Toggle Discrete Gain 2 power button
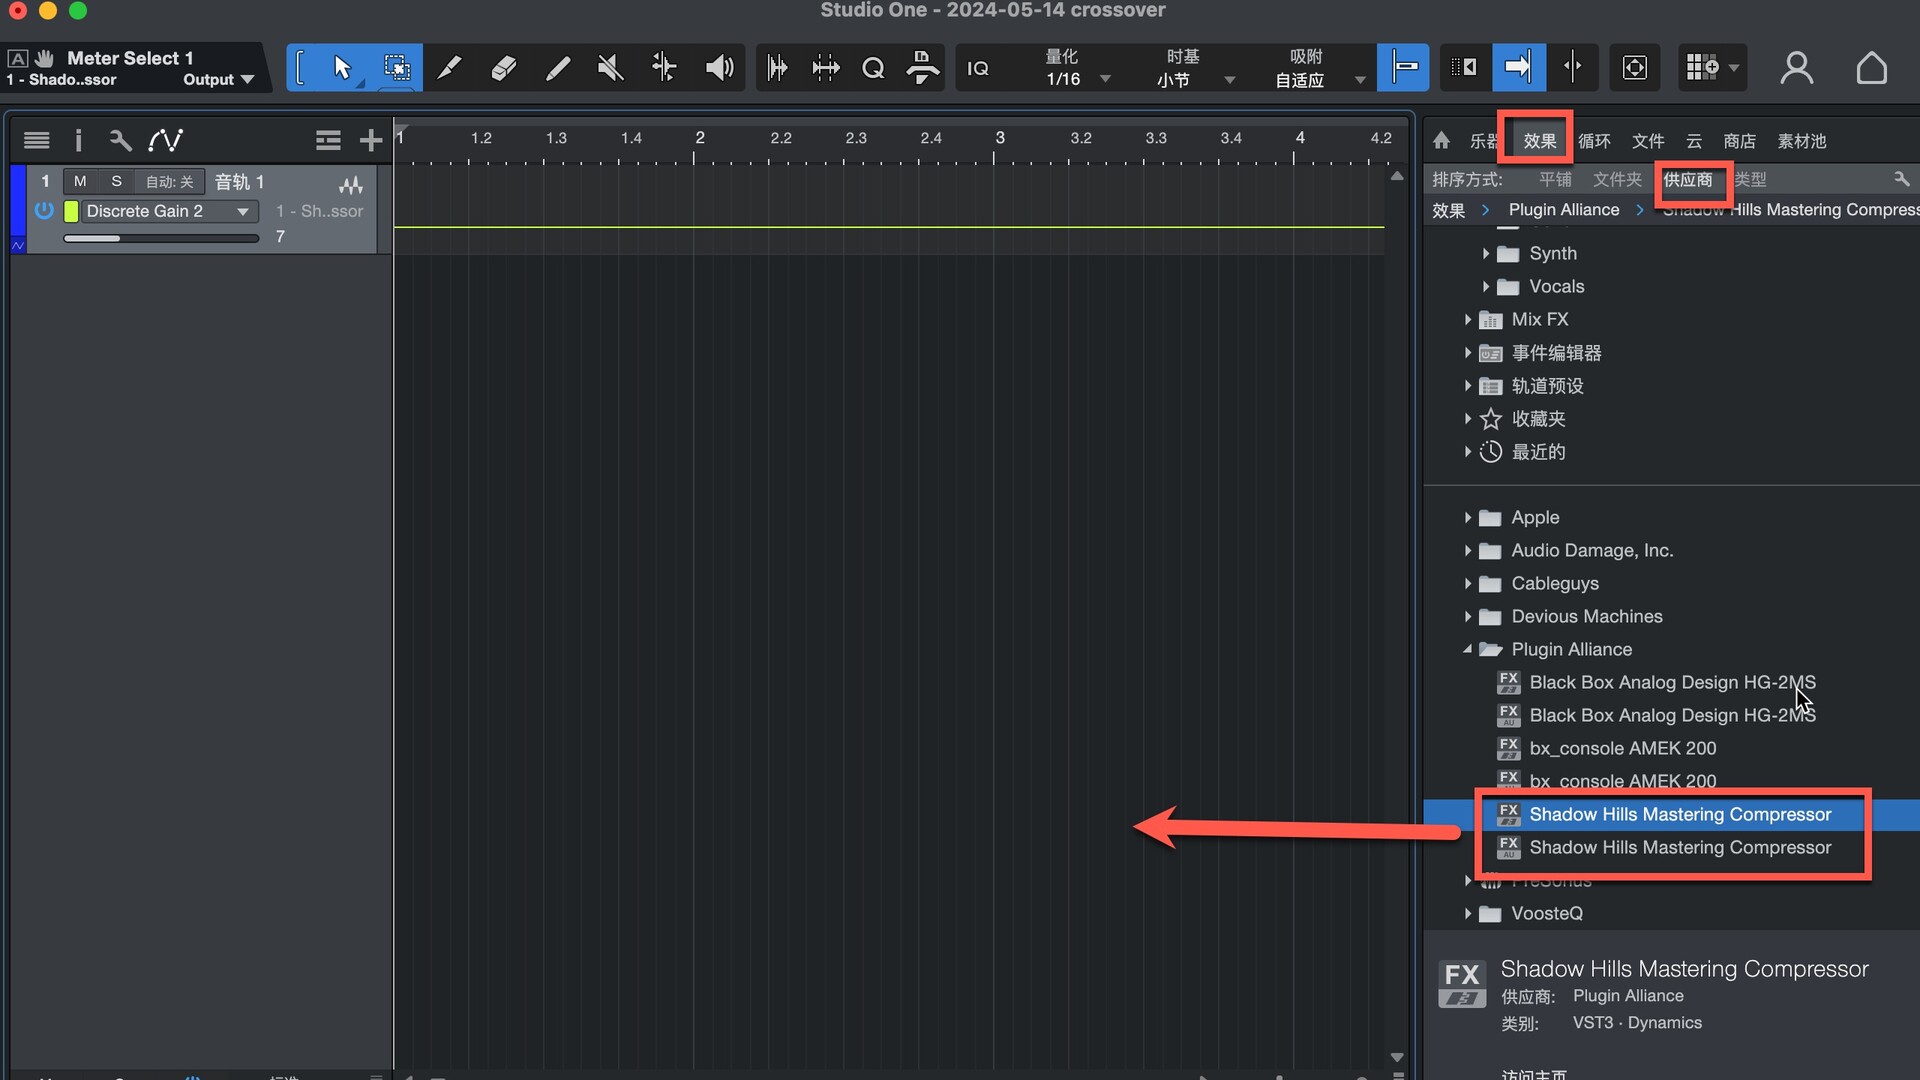The image size is (1920, 1080). (44, 211)
